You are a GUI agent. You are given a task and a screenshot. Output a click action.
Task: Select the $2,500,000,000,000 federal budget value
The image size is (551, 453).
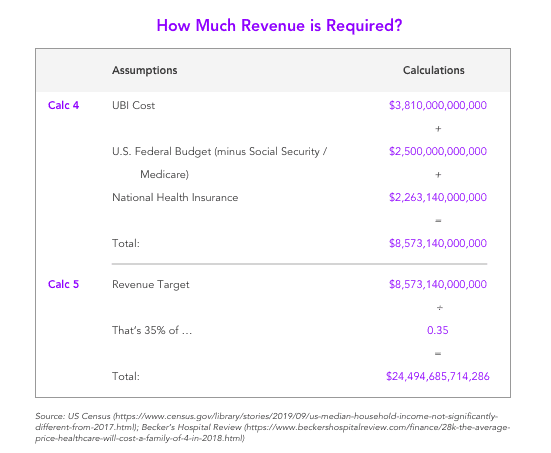coord(438,151)
